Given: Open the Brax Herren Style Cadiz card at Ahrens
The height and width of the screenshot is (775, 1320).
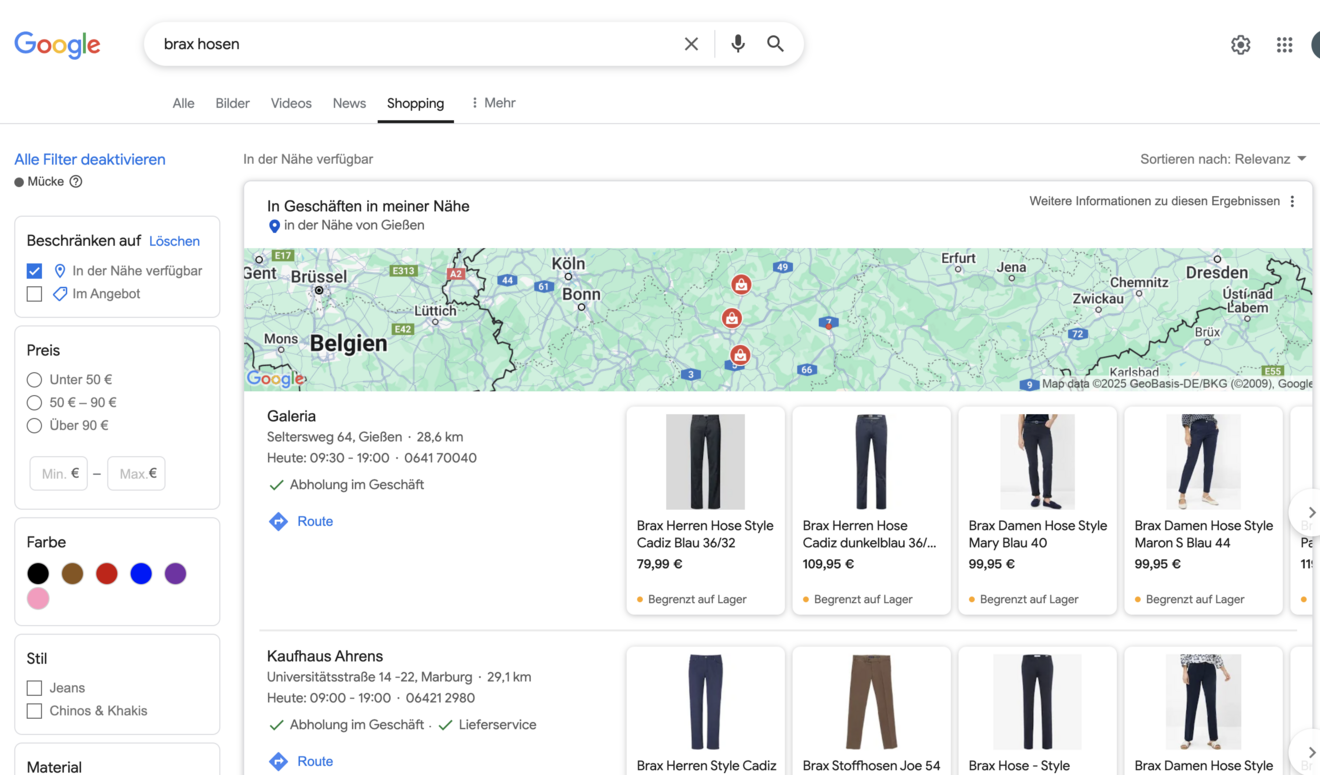Looking at the screenshot, I should [705, 711].
